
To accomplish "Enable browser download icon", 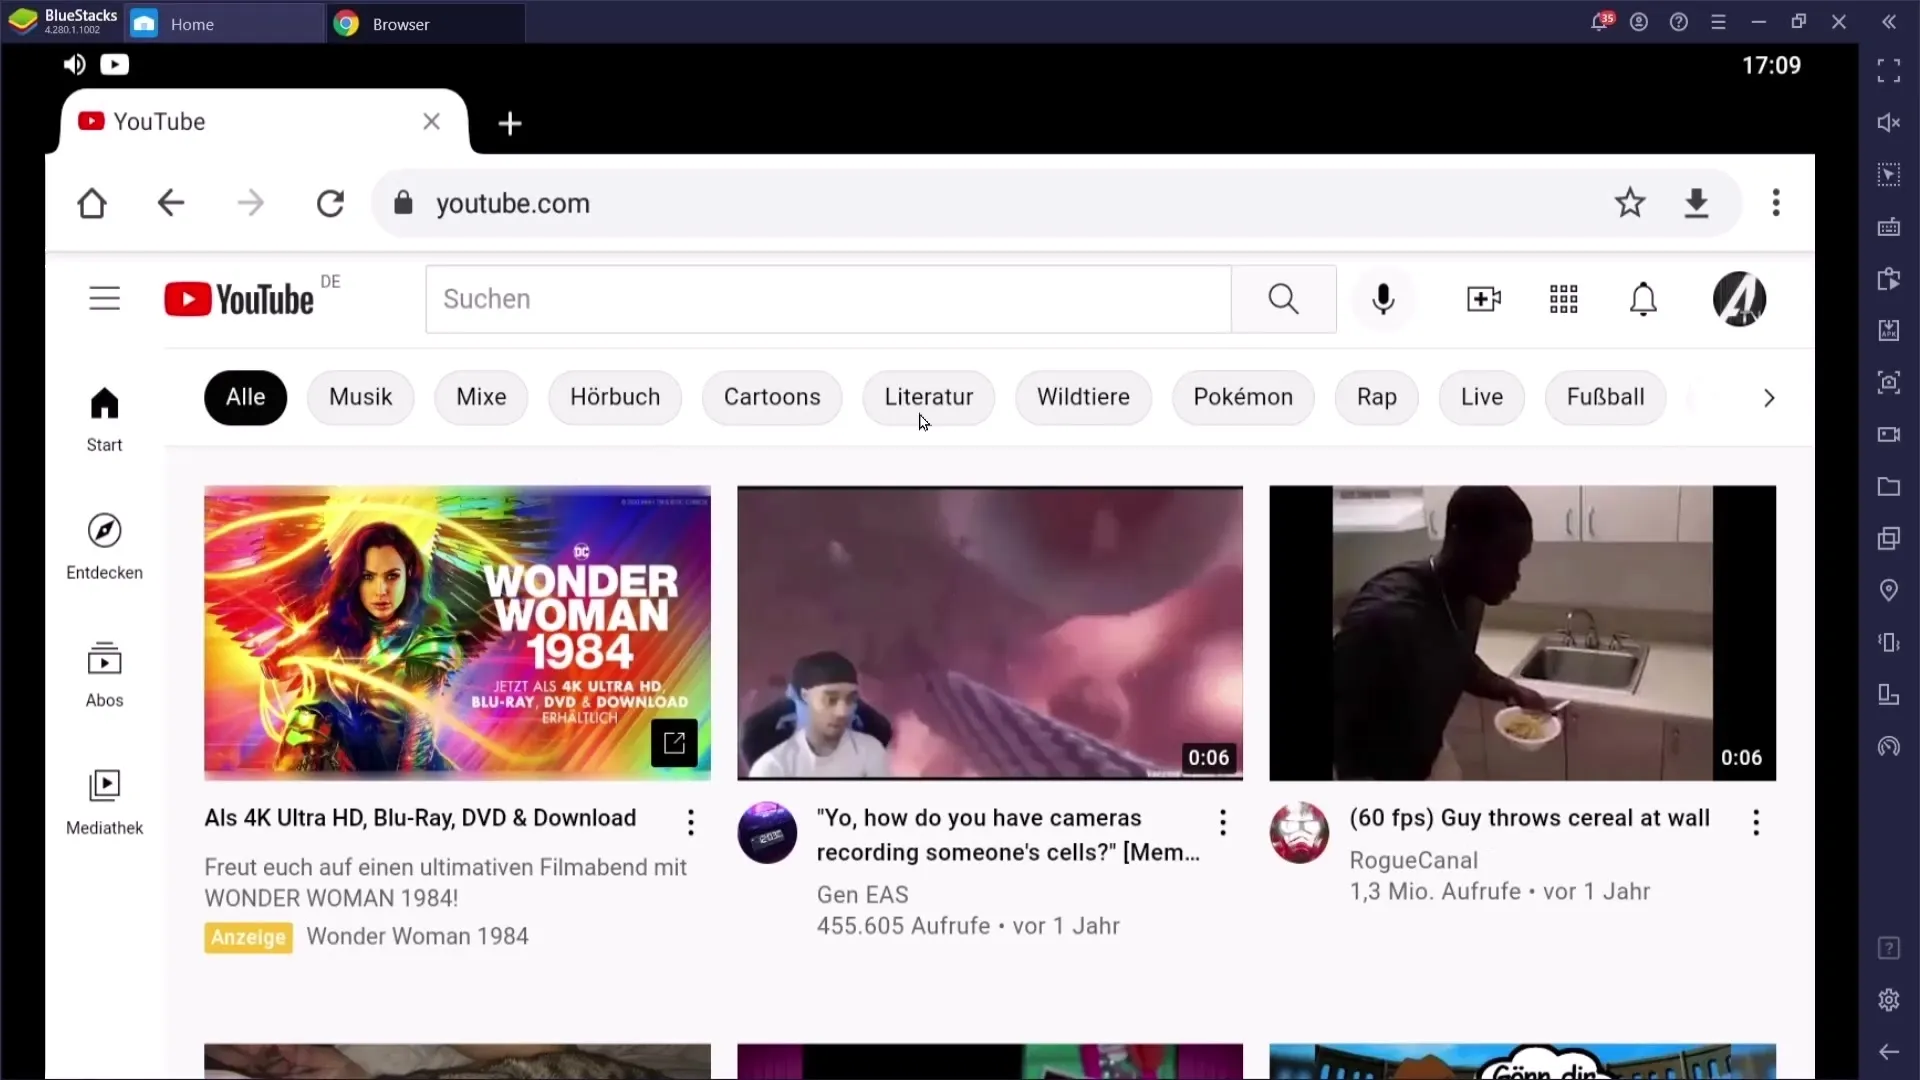I will [x=1698, y=203].
